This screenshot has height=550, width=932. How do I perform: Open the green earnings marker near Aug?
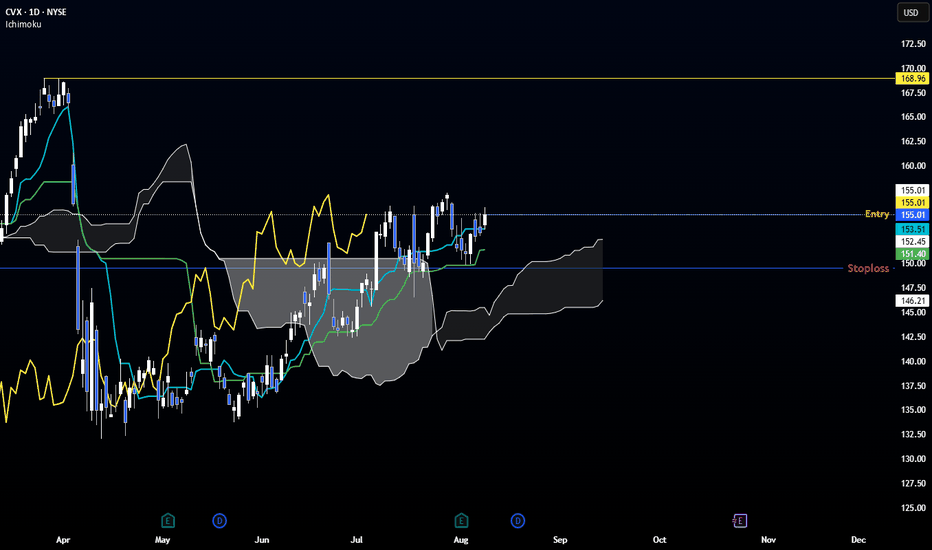tap(461, 521)
